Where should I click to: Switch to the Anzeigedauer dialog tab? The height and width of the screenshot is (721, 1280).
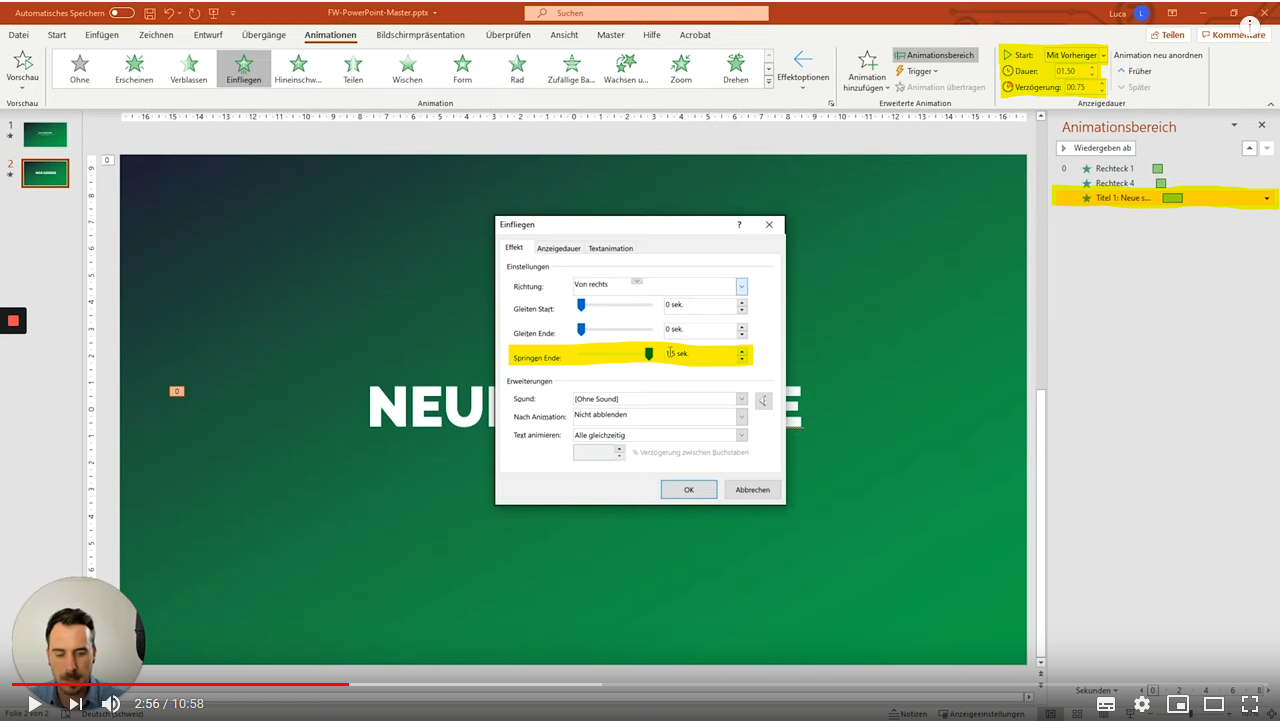[x=558, y=248]
